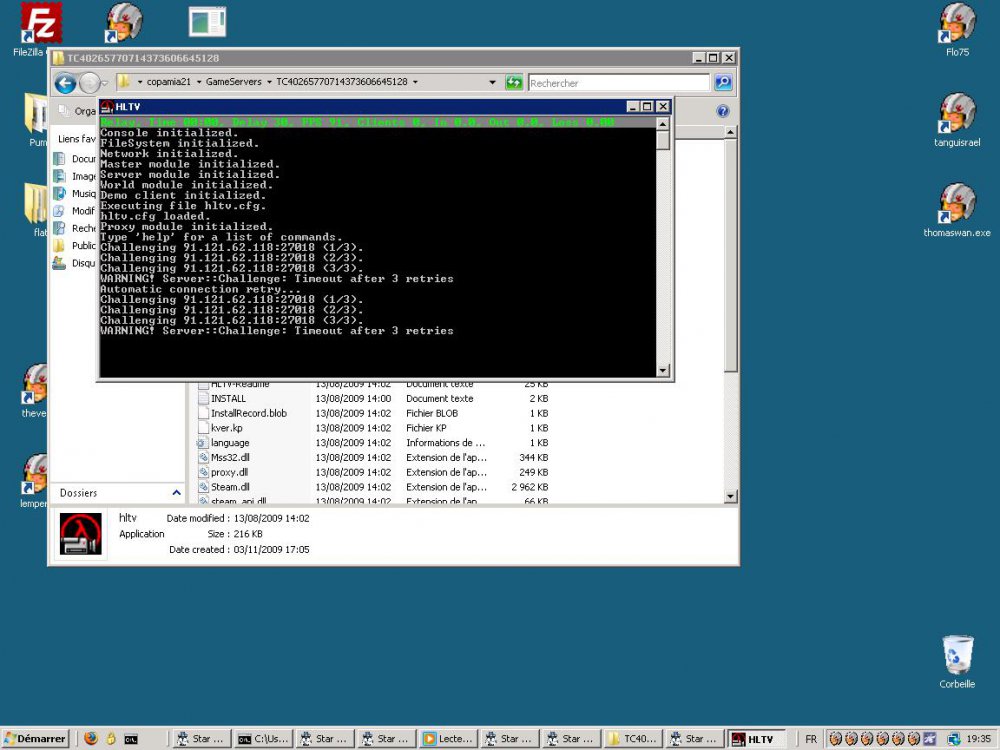
Task: Launch the Flo75 desktop shortcut
Action: [957, 23]
